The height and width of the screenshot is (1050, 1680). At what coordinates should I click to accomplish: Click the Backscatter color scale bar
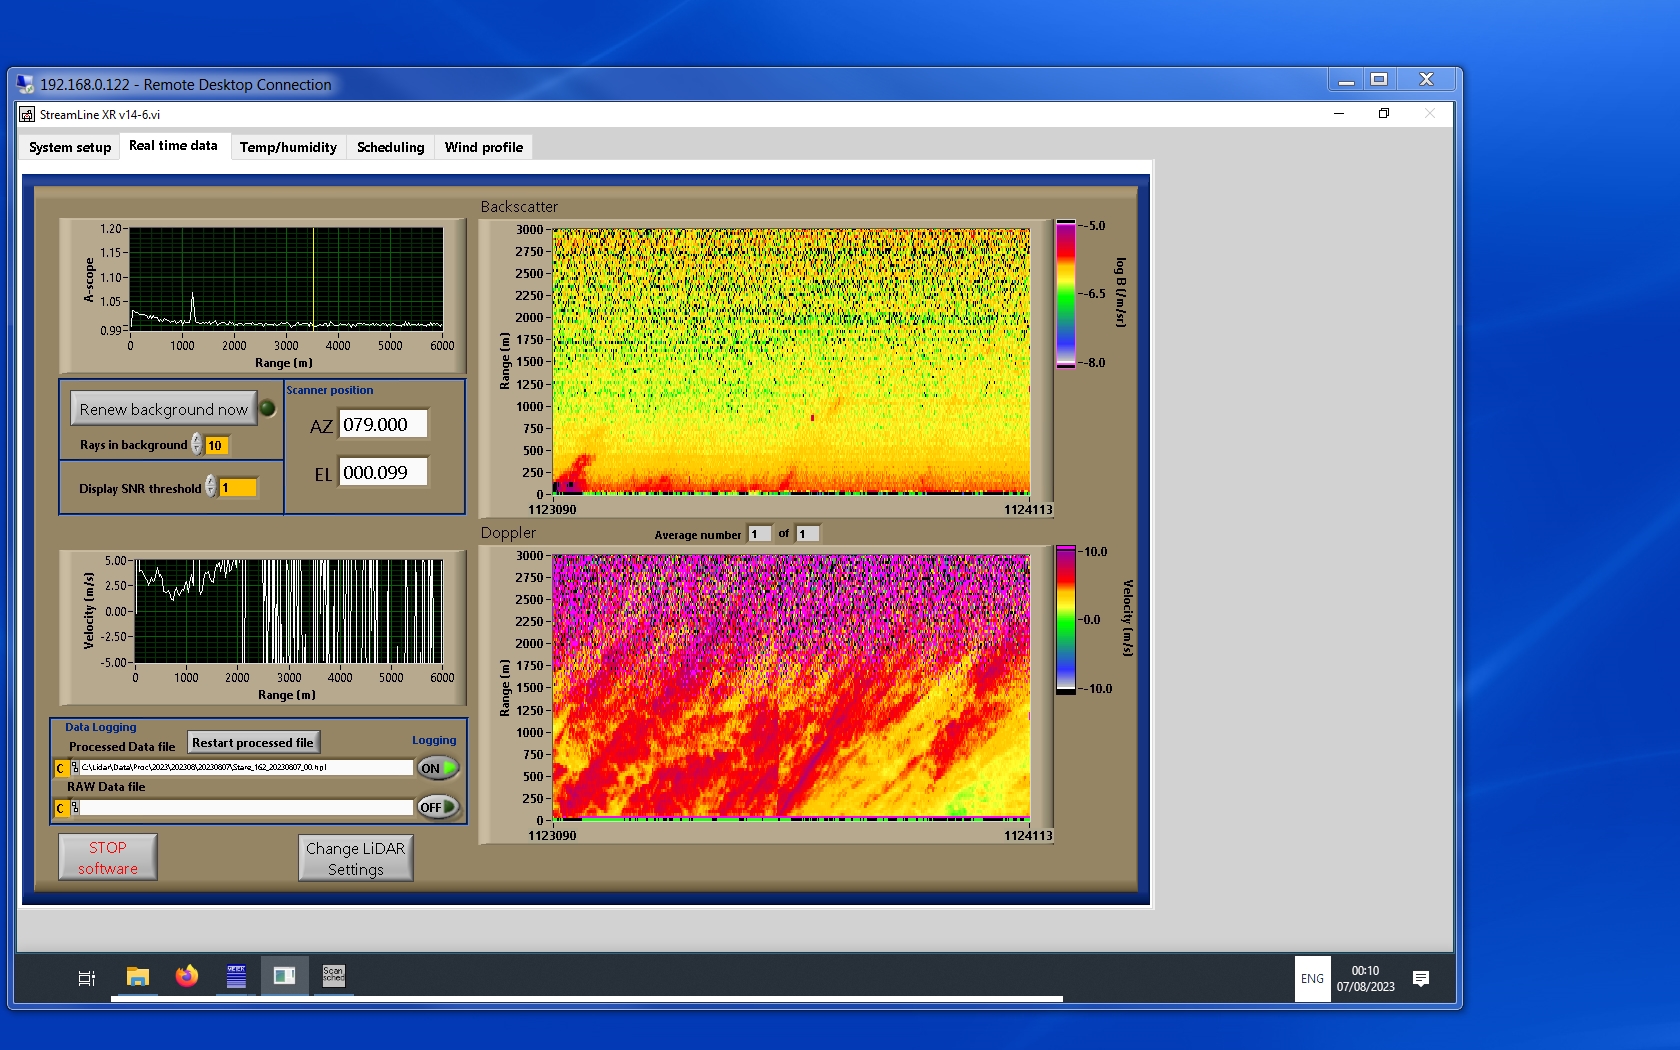click(1066, 294)
